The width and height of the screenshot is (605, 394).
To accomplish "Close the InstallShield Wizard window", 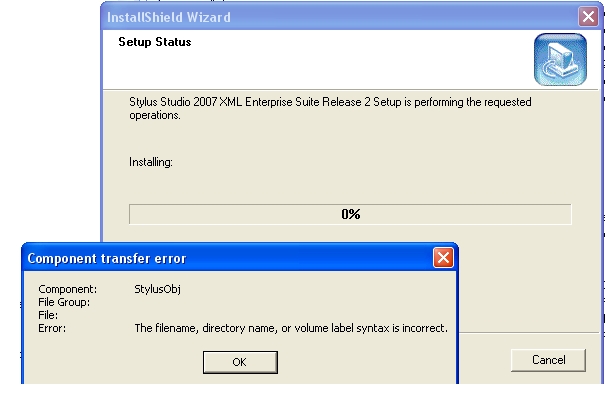I will click(x=588, y=17).
